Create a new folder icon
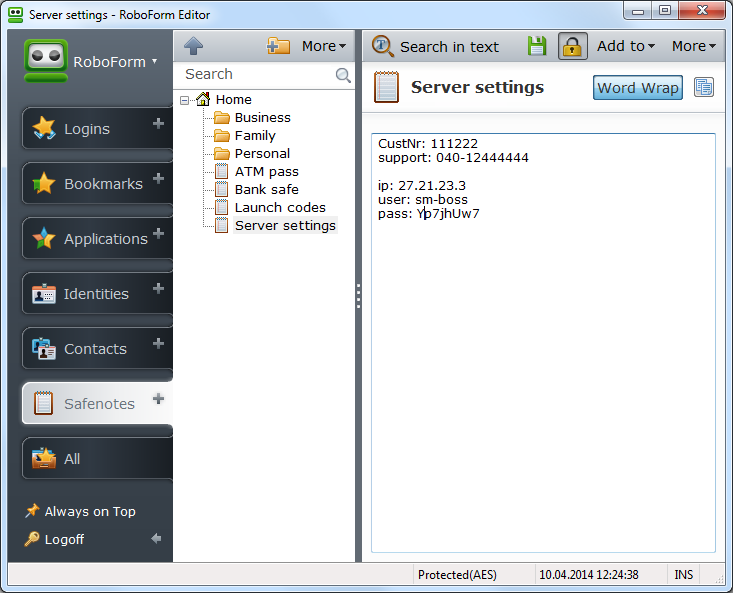This screenshot has height=593, width=733. (278, 46)
